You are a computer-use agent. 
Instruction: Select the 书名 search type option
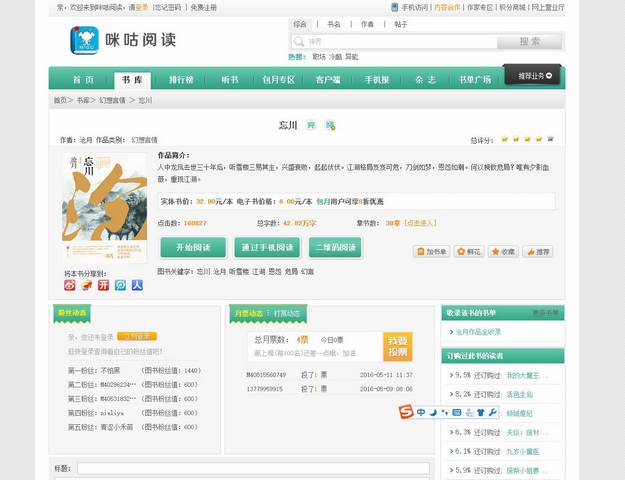pos(334,24)
